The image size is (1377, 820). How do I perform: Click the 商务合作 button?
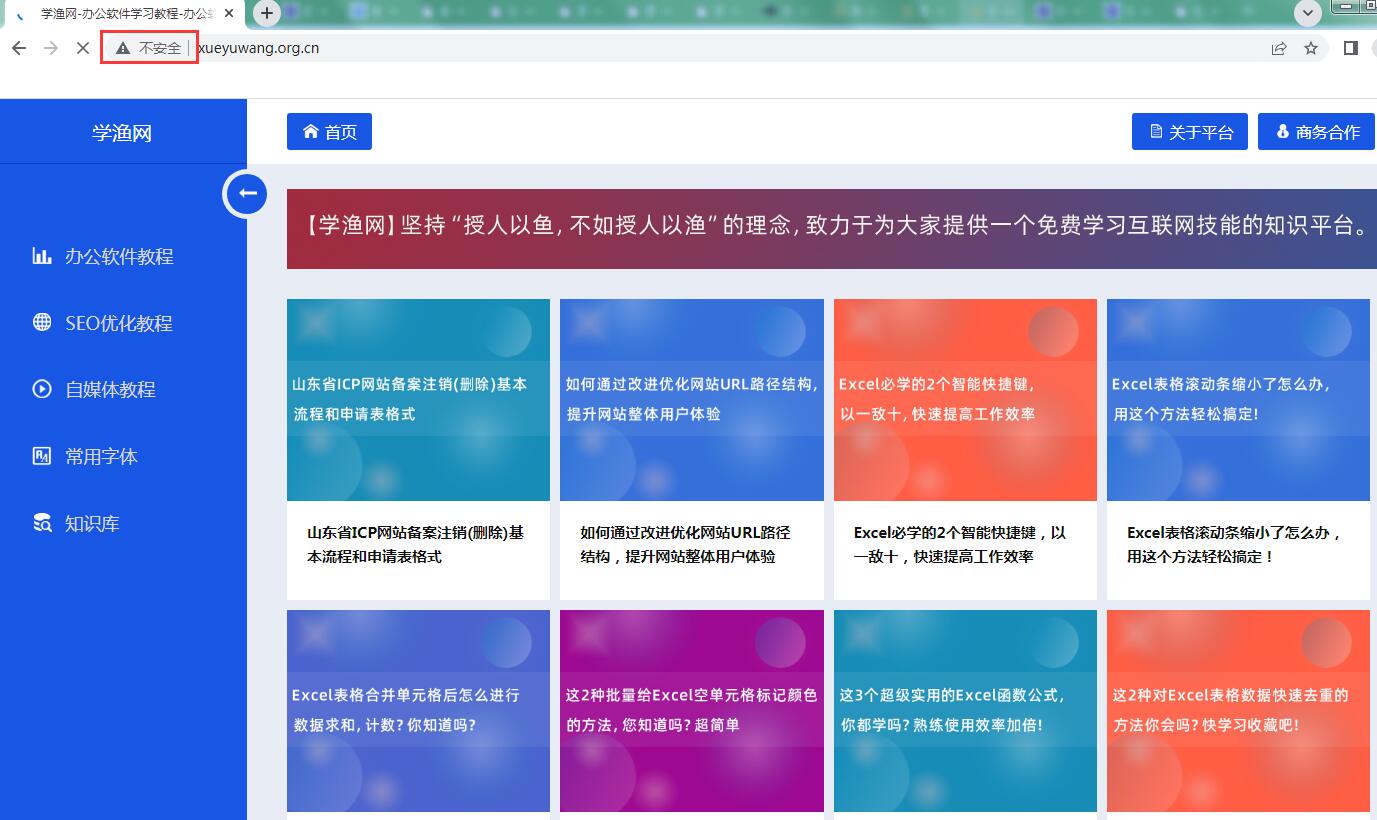1316,131
